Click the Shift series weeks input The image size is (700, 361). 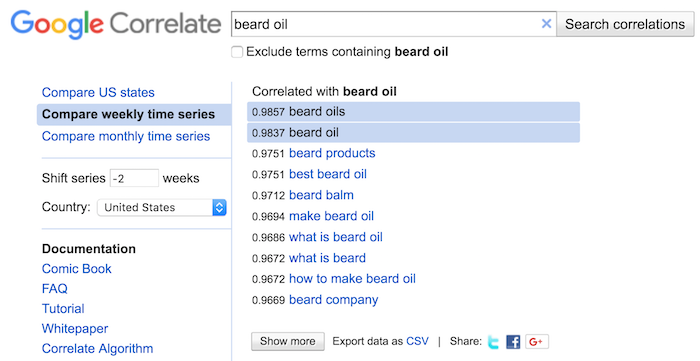click(134, 178)
